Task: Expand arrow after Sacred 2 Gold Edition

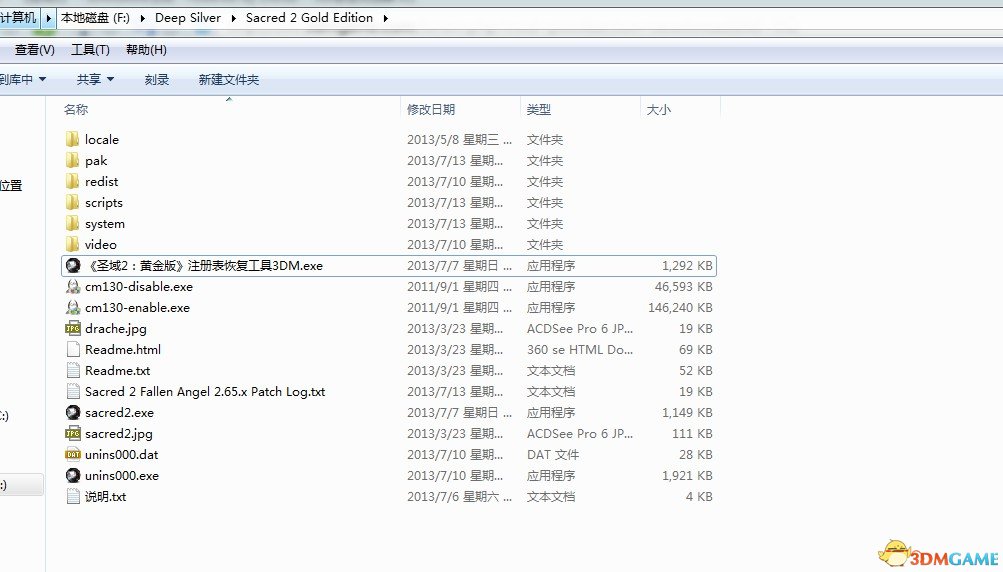Action: click(x=386, y=18)
